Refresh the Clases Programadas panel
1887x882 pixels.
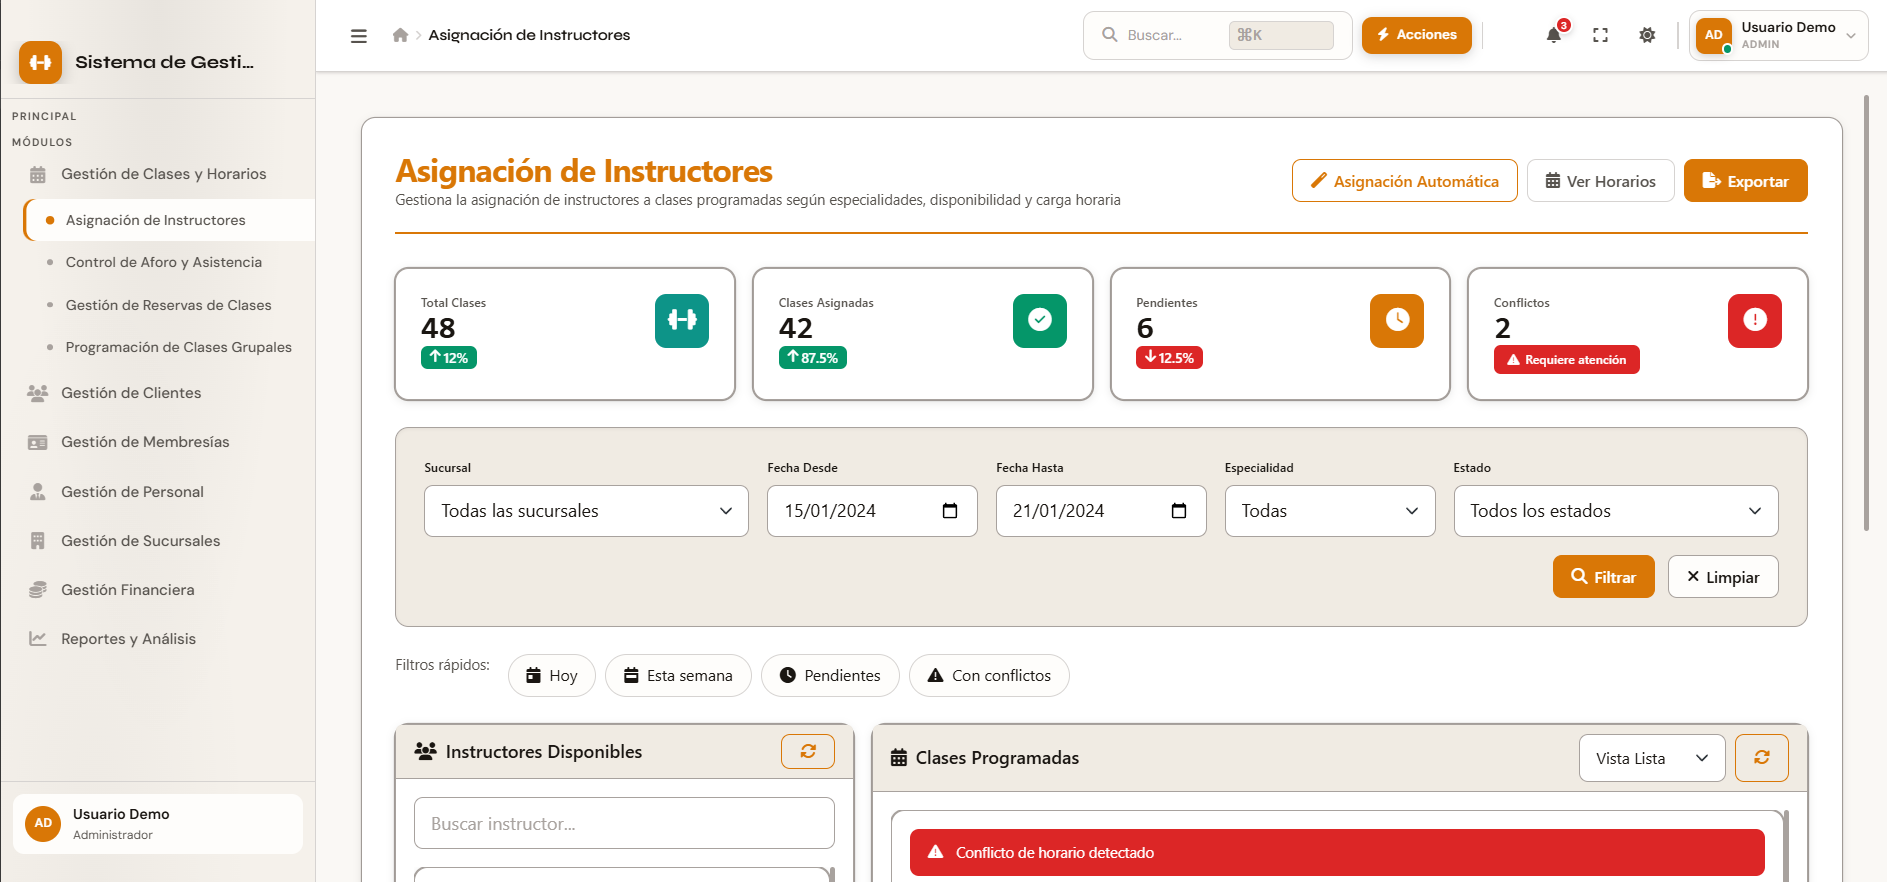[x=1762, y=758]
